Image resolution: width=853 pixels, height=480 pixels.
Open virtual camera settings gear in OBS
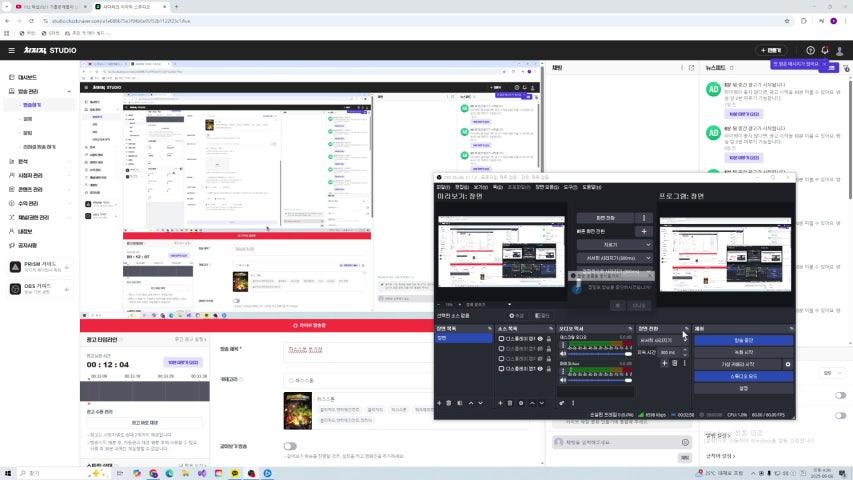(788, 364)
